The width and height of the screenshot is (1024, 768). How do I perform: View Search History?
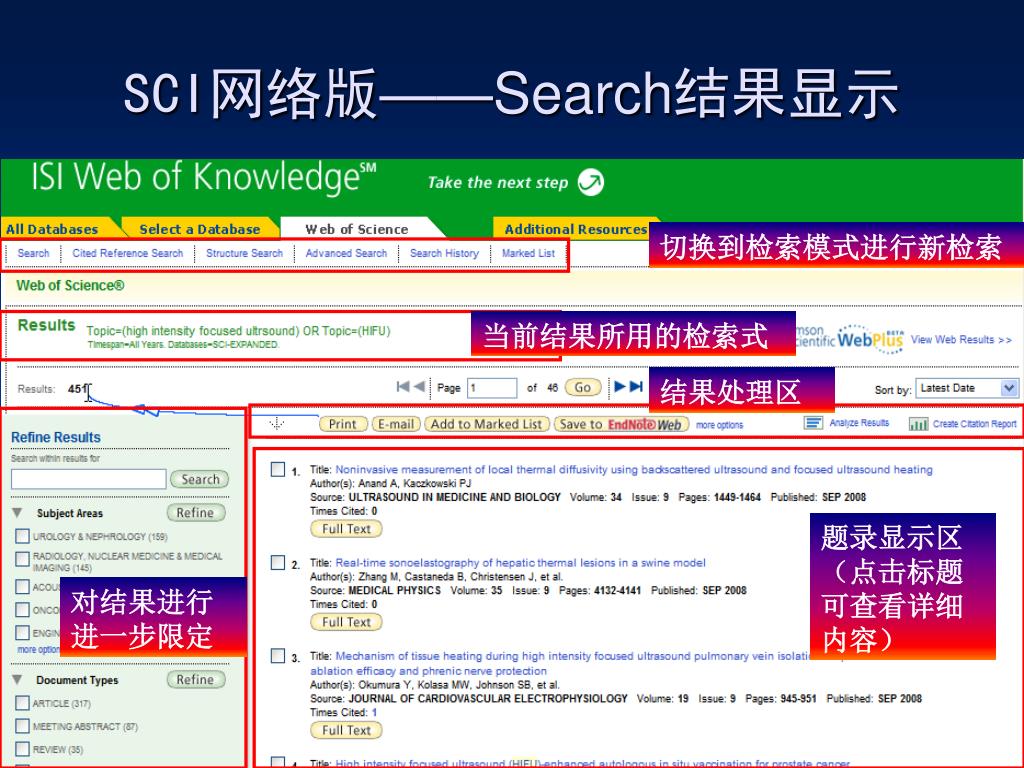(x=444, y=253)
